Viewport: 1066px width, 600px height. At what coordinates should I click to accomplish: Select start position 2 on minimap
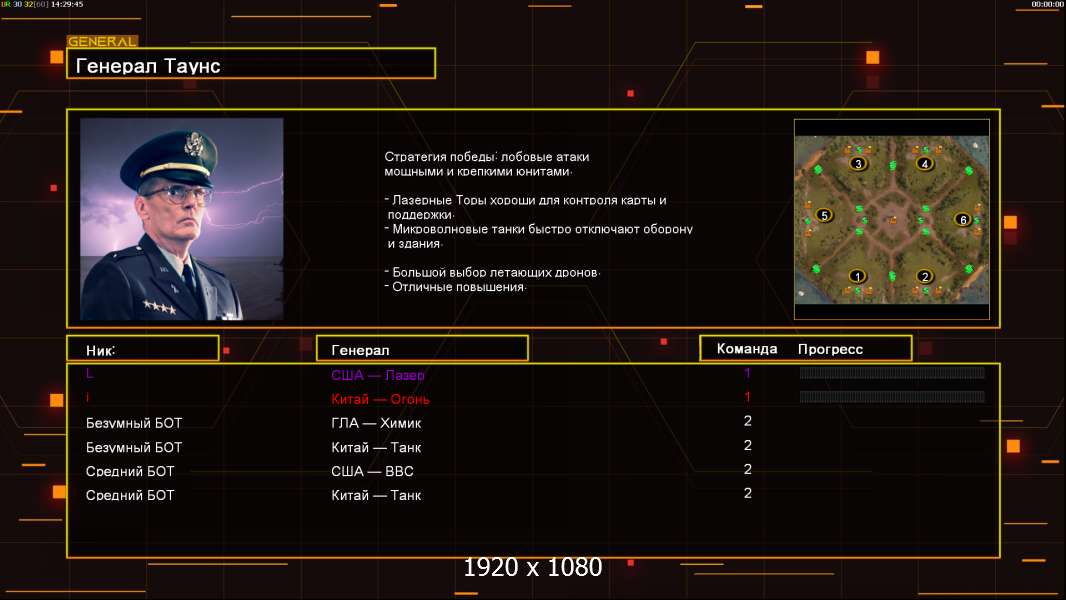pyautogui.click(x=924, y=277)
